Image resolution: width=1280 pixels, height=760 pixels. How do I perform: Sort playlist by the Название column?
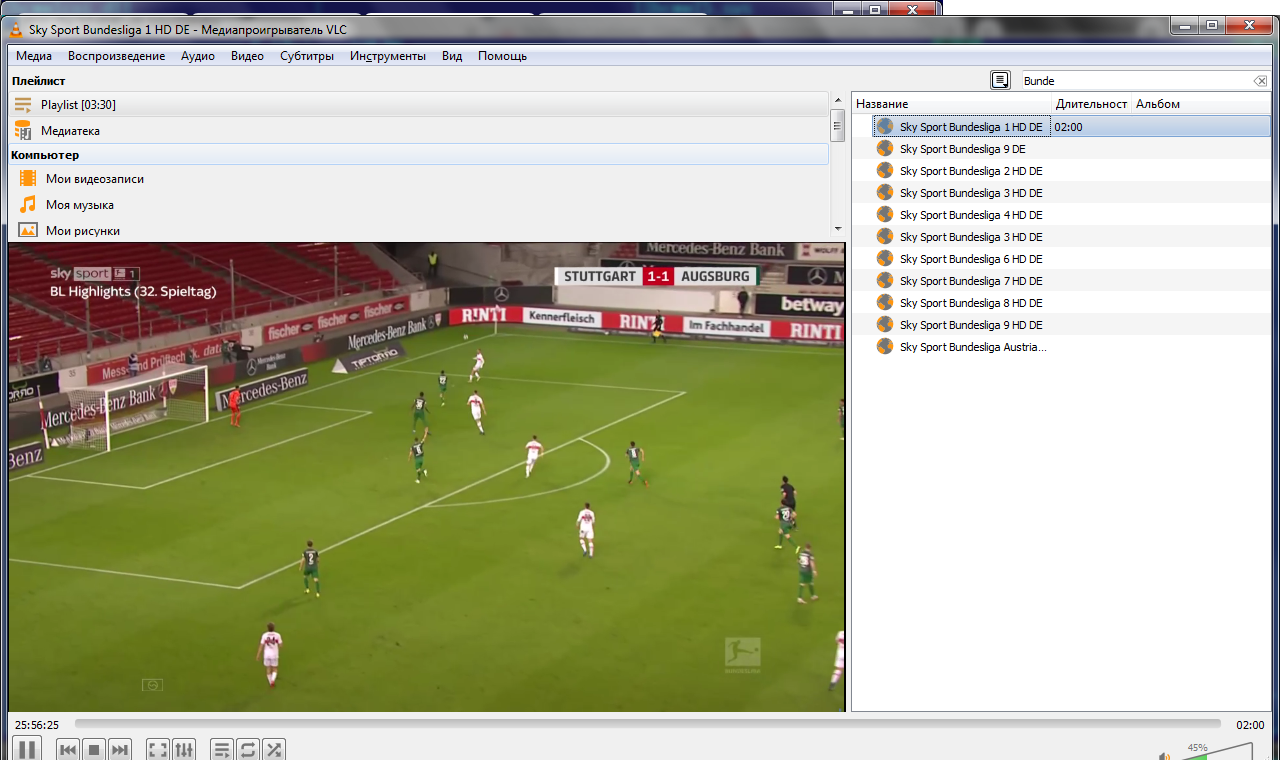(952, 104)
